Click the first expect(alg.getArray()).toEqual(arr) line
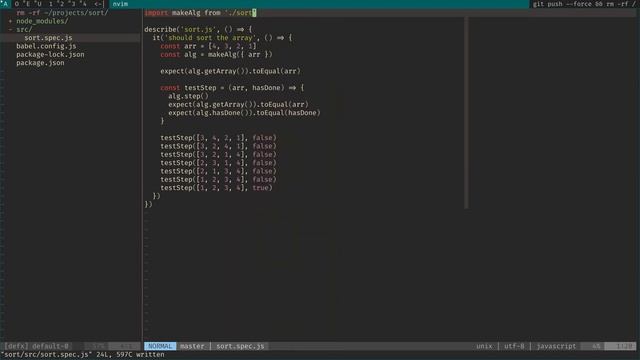This screenshot has width=640, height=360. (230, 71)
